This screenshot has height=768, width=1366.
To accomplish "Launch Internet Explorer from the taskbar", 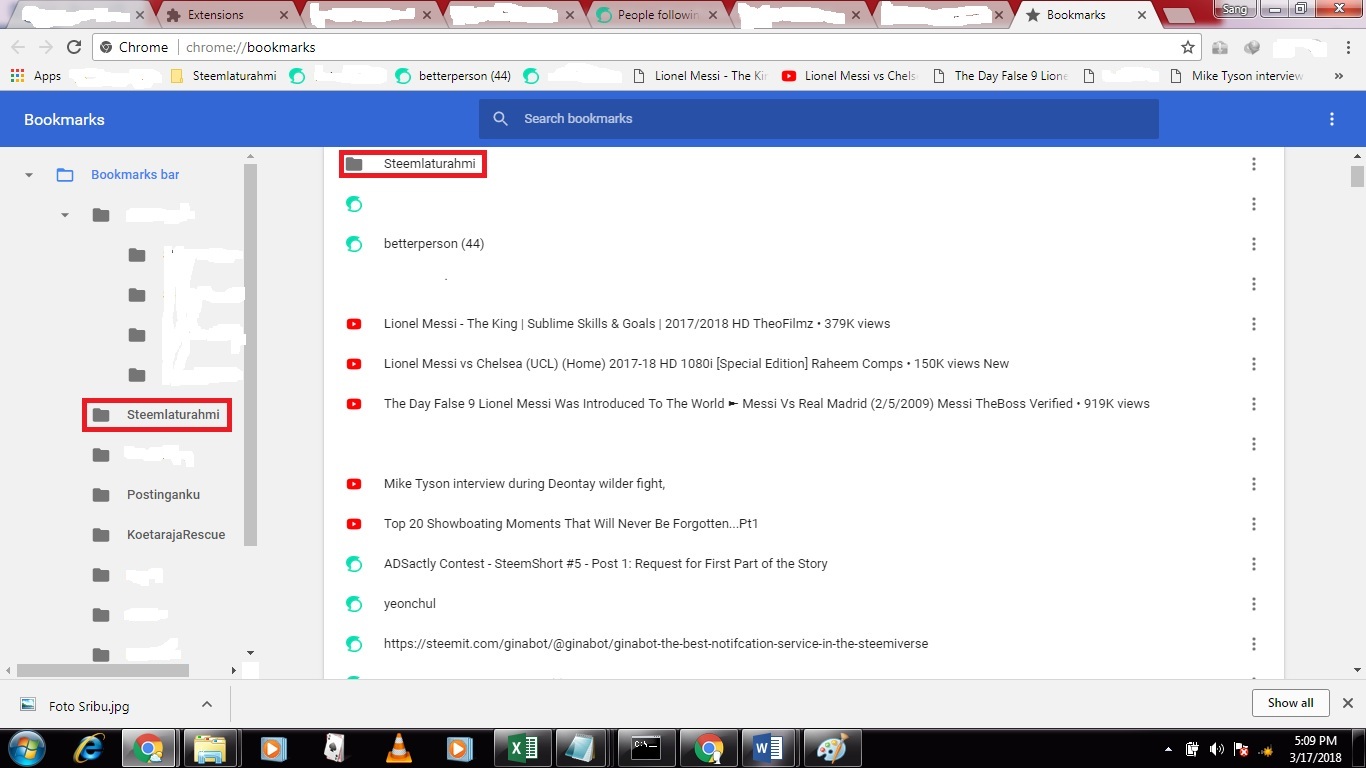I will click(x=89, y=748).
